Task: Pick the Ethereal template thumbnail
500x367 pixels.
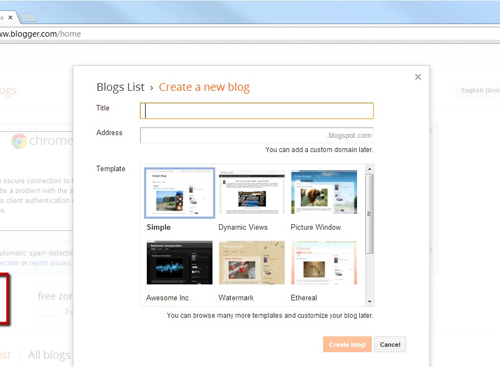Action: point(324,263)
